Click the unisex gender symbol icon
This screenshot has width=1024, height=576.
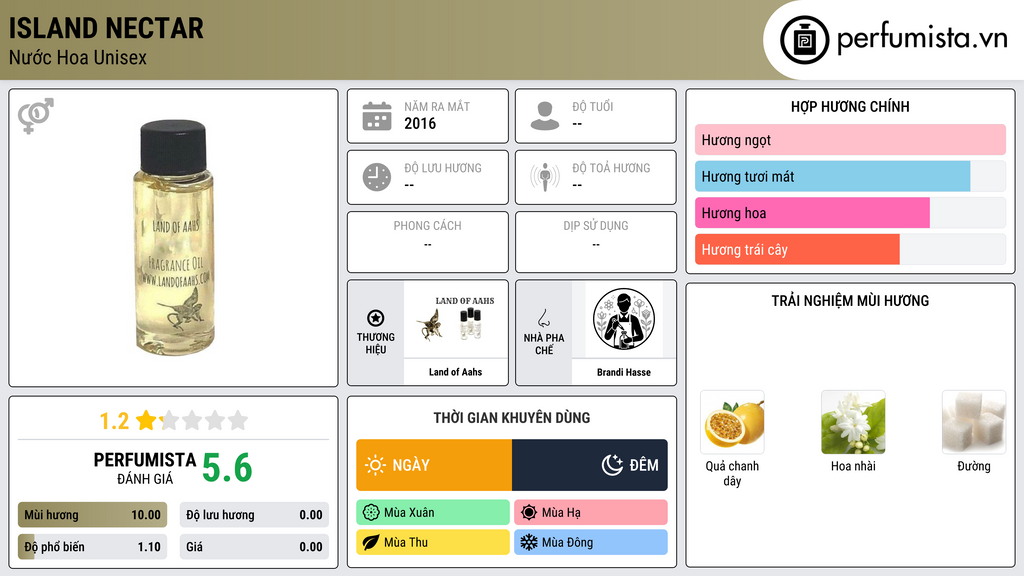point(35,116)
